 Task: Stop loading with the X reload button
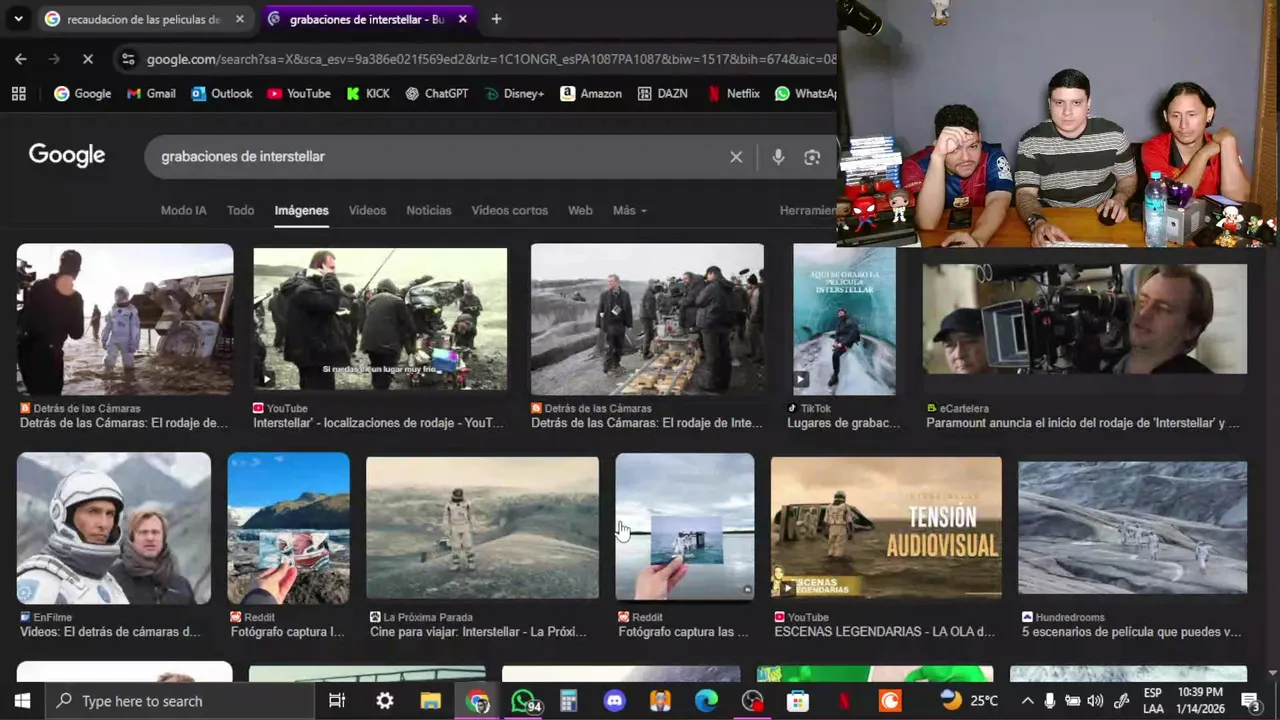(87, 59)
